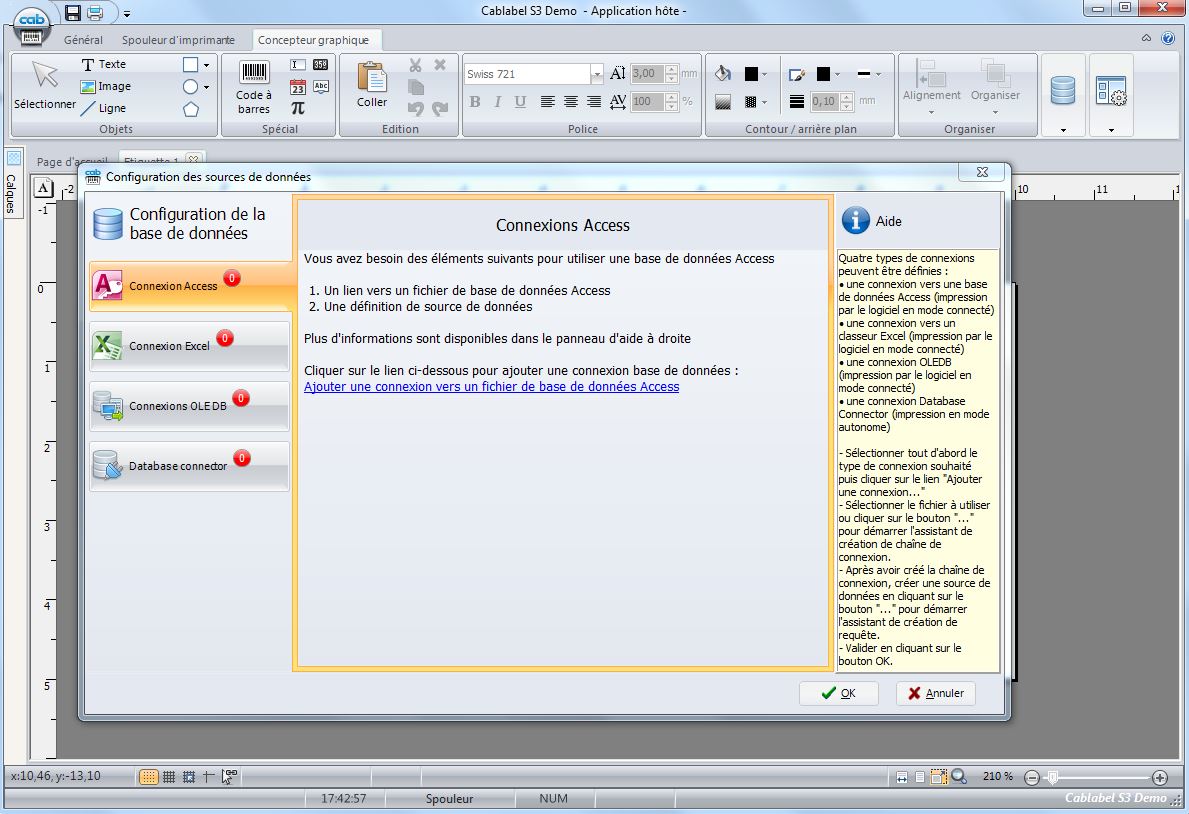Click the line thickness 0,10 field
Screen dimensions: 1189x814
coord(825,101)
